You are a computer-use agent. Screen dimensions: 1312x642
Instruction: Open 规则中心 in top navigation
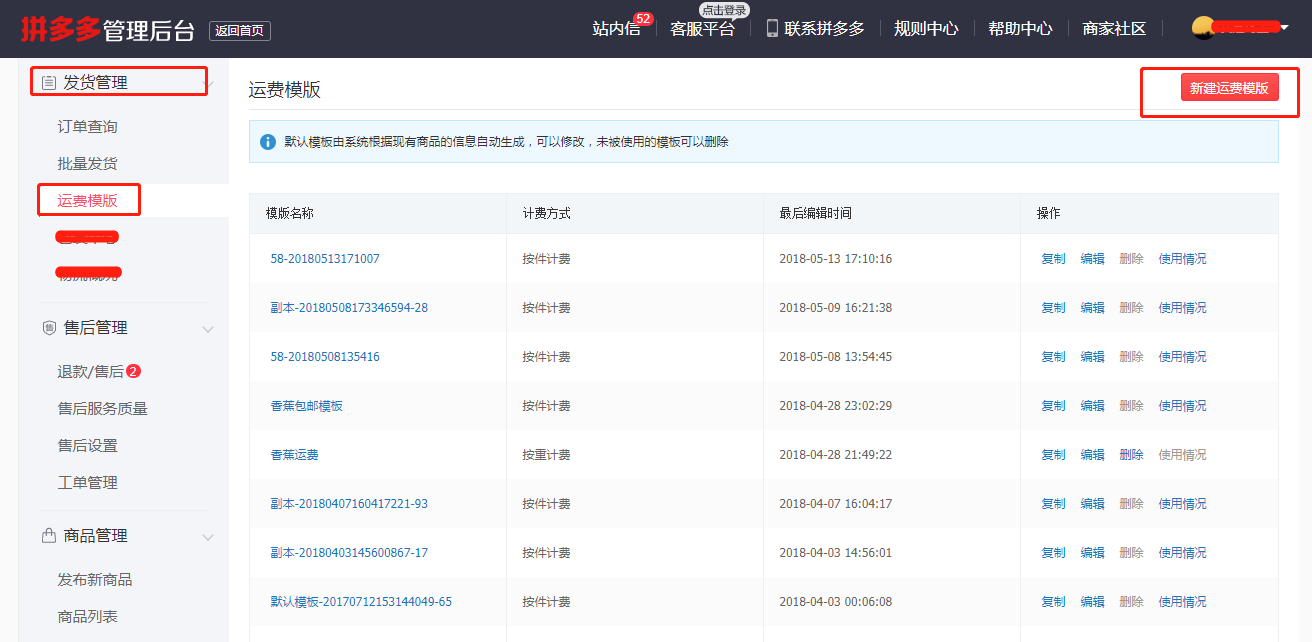(926, 28)
